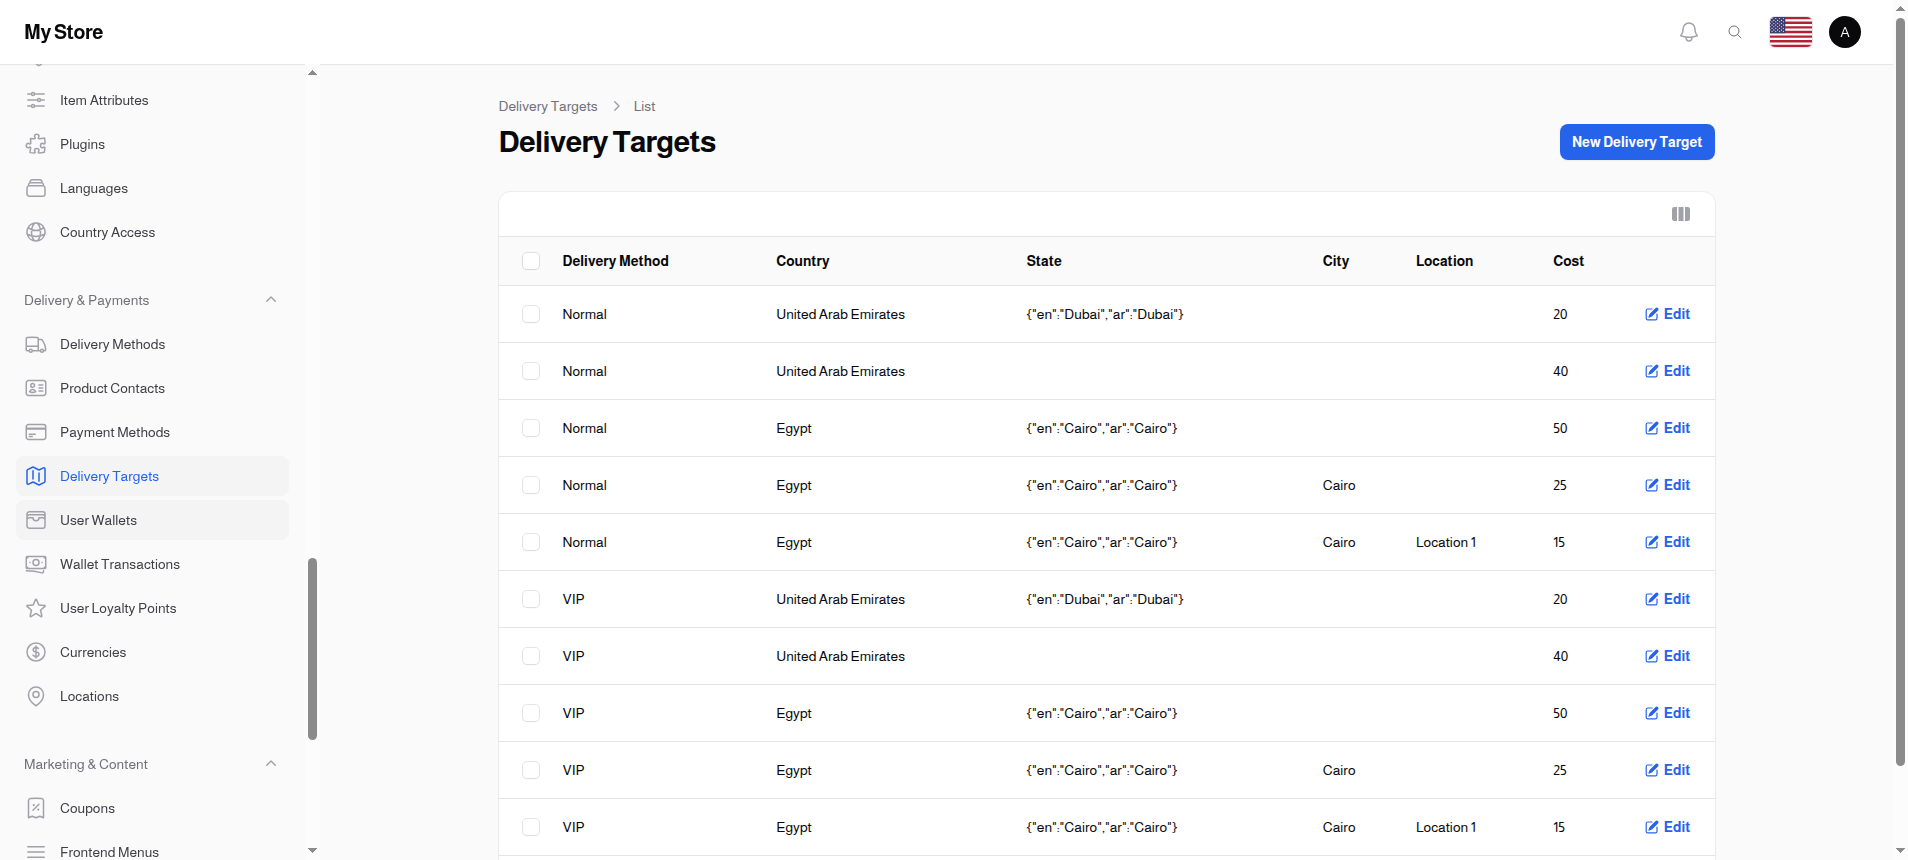Sort by the Delivery Method column header
The height and width of the screenshot is (860, 1908).
coord(615,261)
